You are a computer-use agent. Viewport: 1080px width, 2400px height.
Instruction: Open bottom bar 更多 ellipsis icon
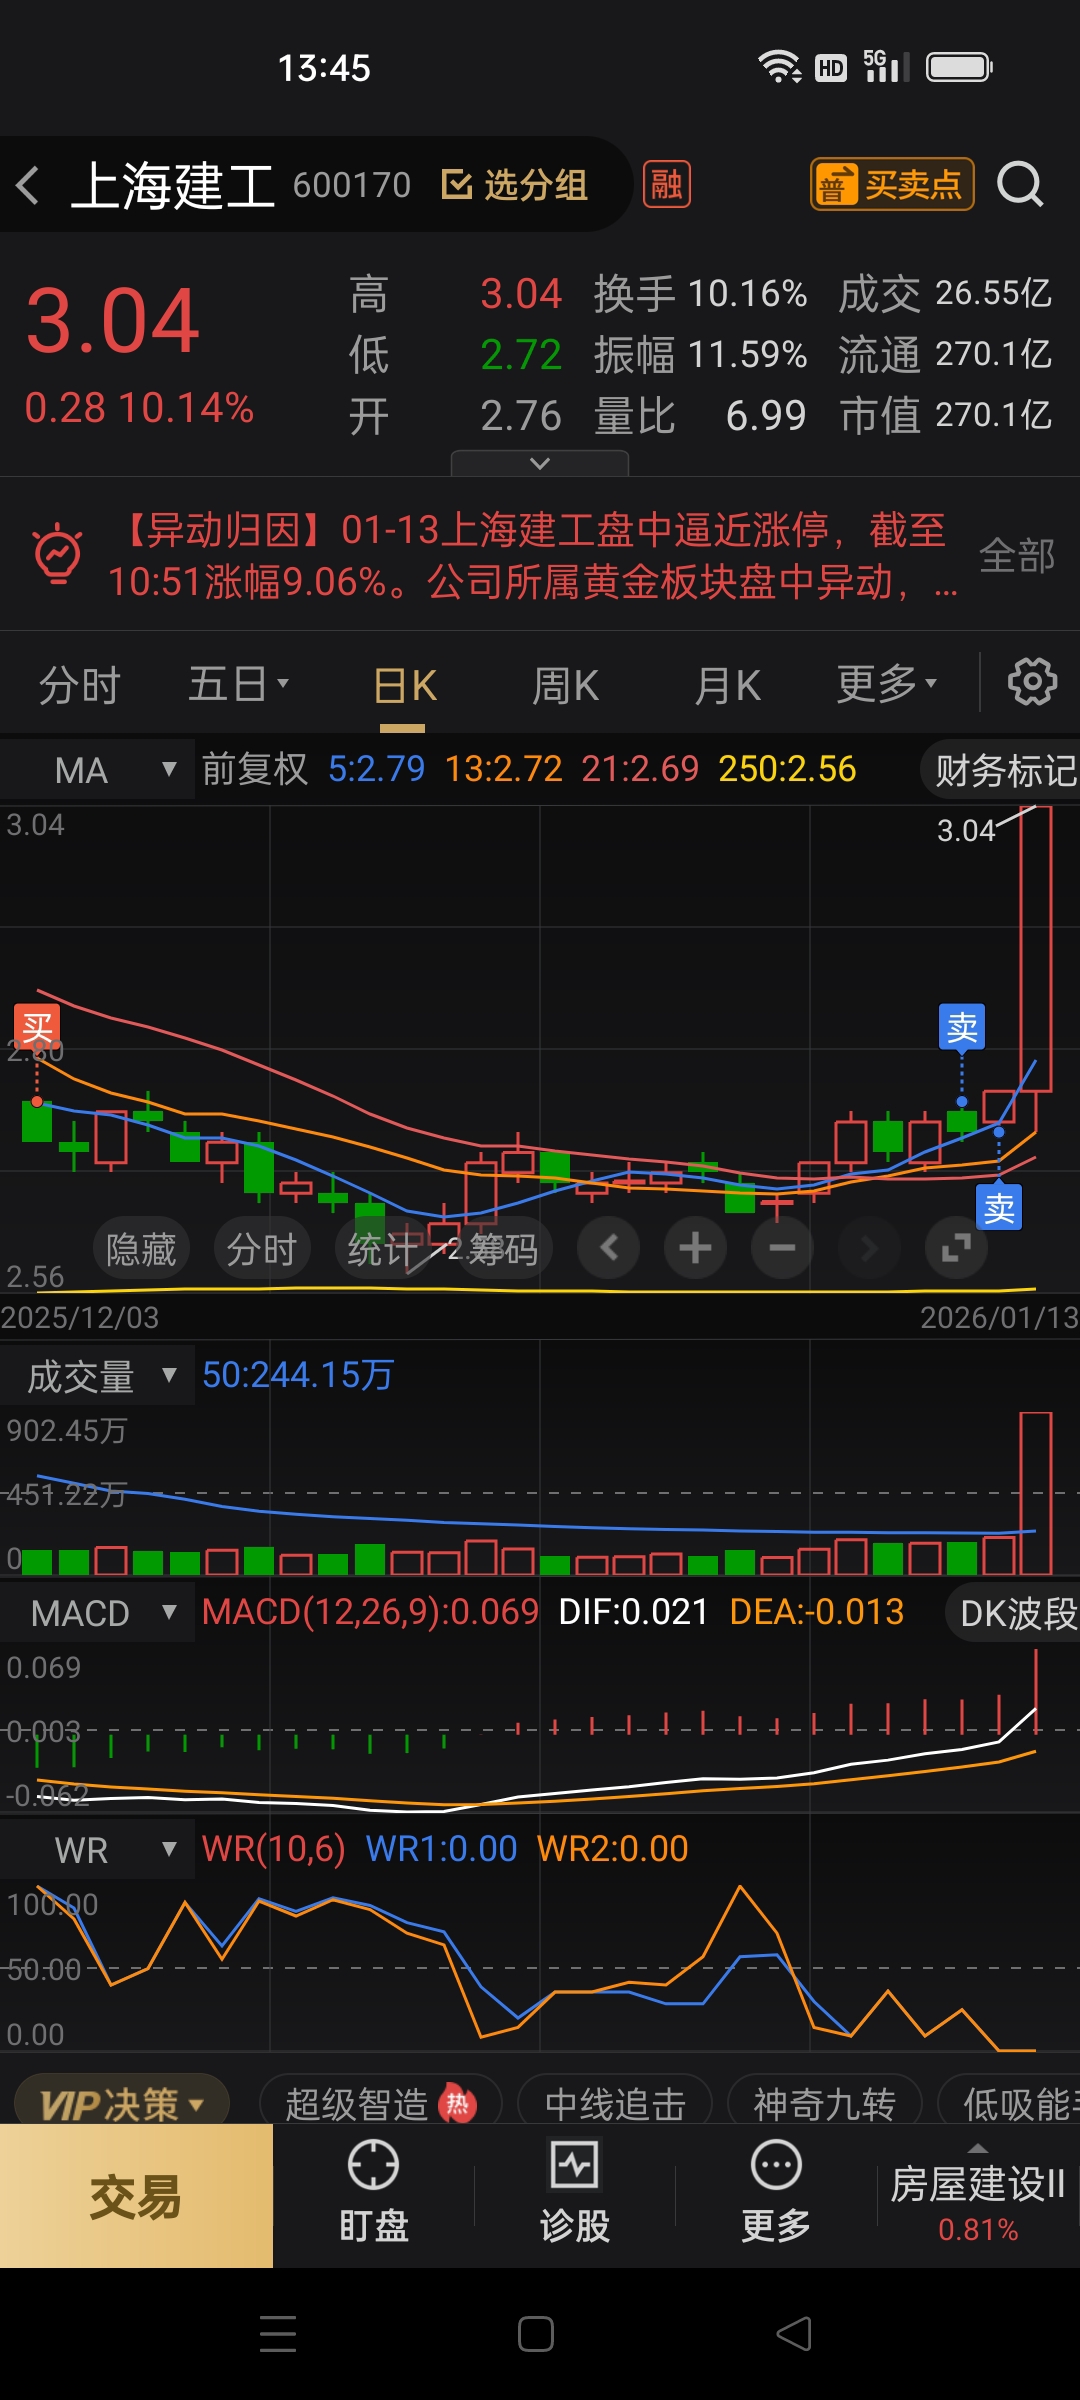(776, 2193)
